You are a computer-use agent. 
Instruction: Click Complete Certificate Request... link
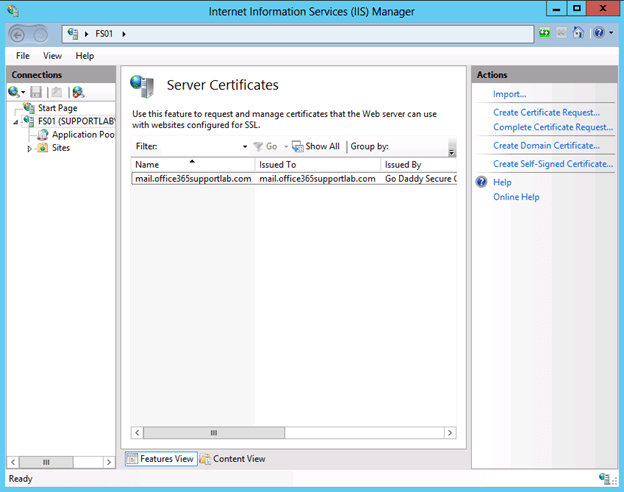click(553, 127)
